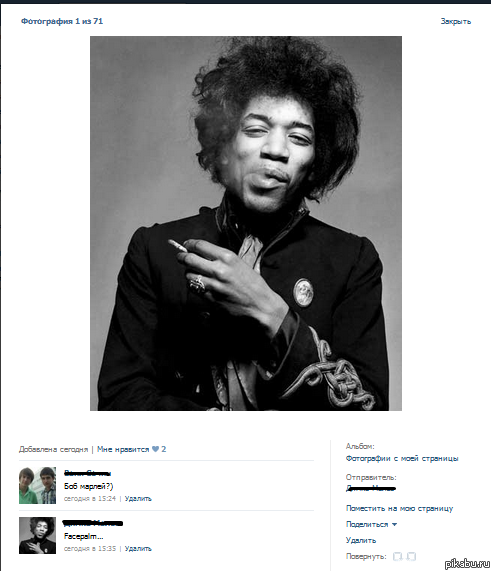Click the Фотография 1 из 71 counter
Image resolution: width=491 pixels, height=571 pixels.
[62, 21]
